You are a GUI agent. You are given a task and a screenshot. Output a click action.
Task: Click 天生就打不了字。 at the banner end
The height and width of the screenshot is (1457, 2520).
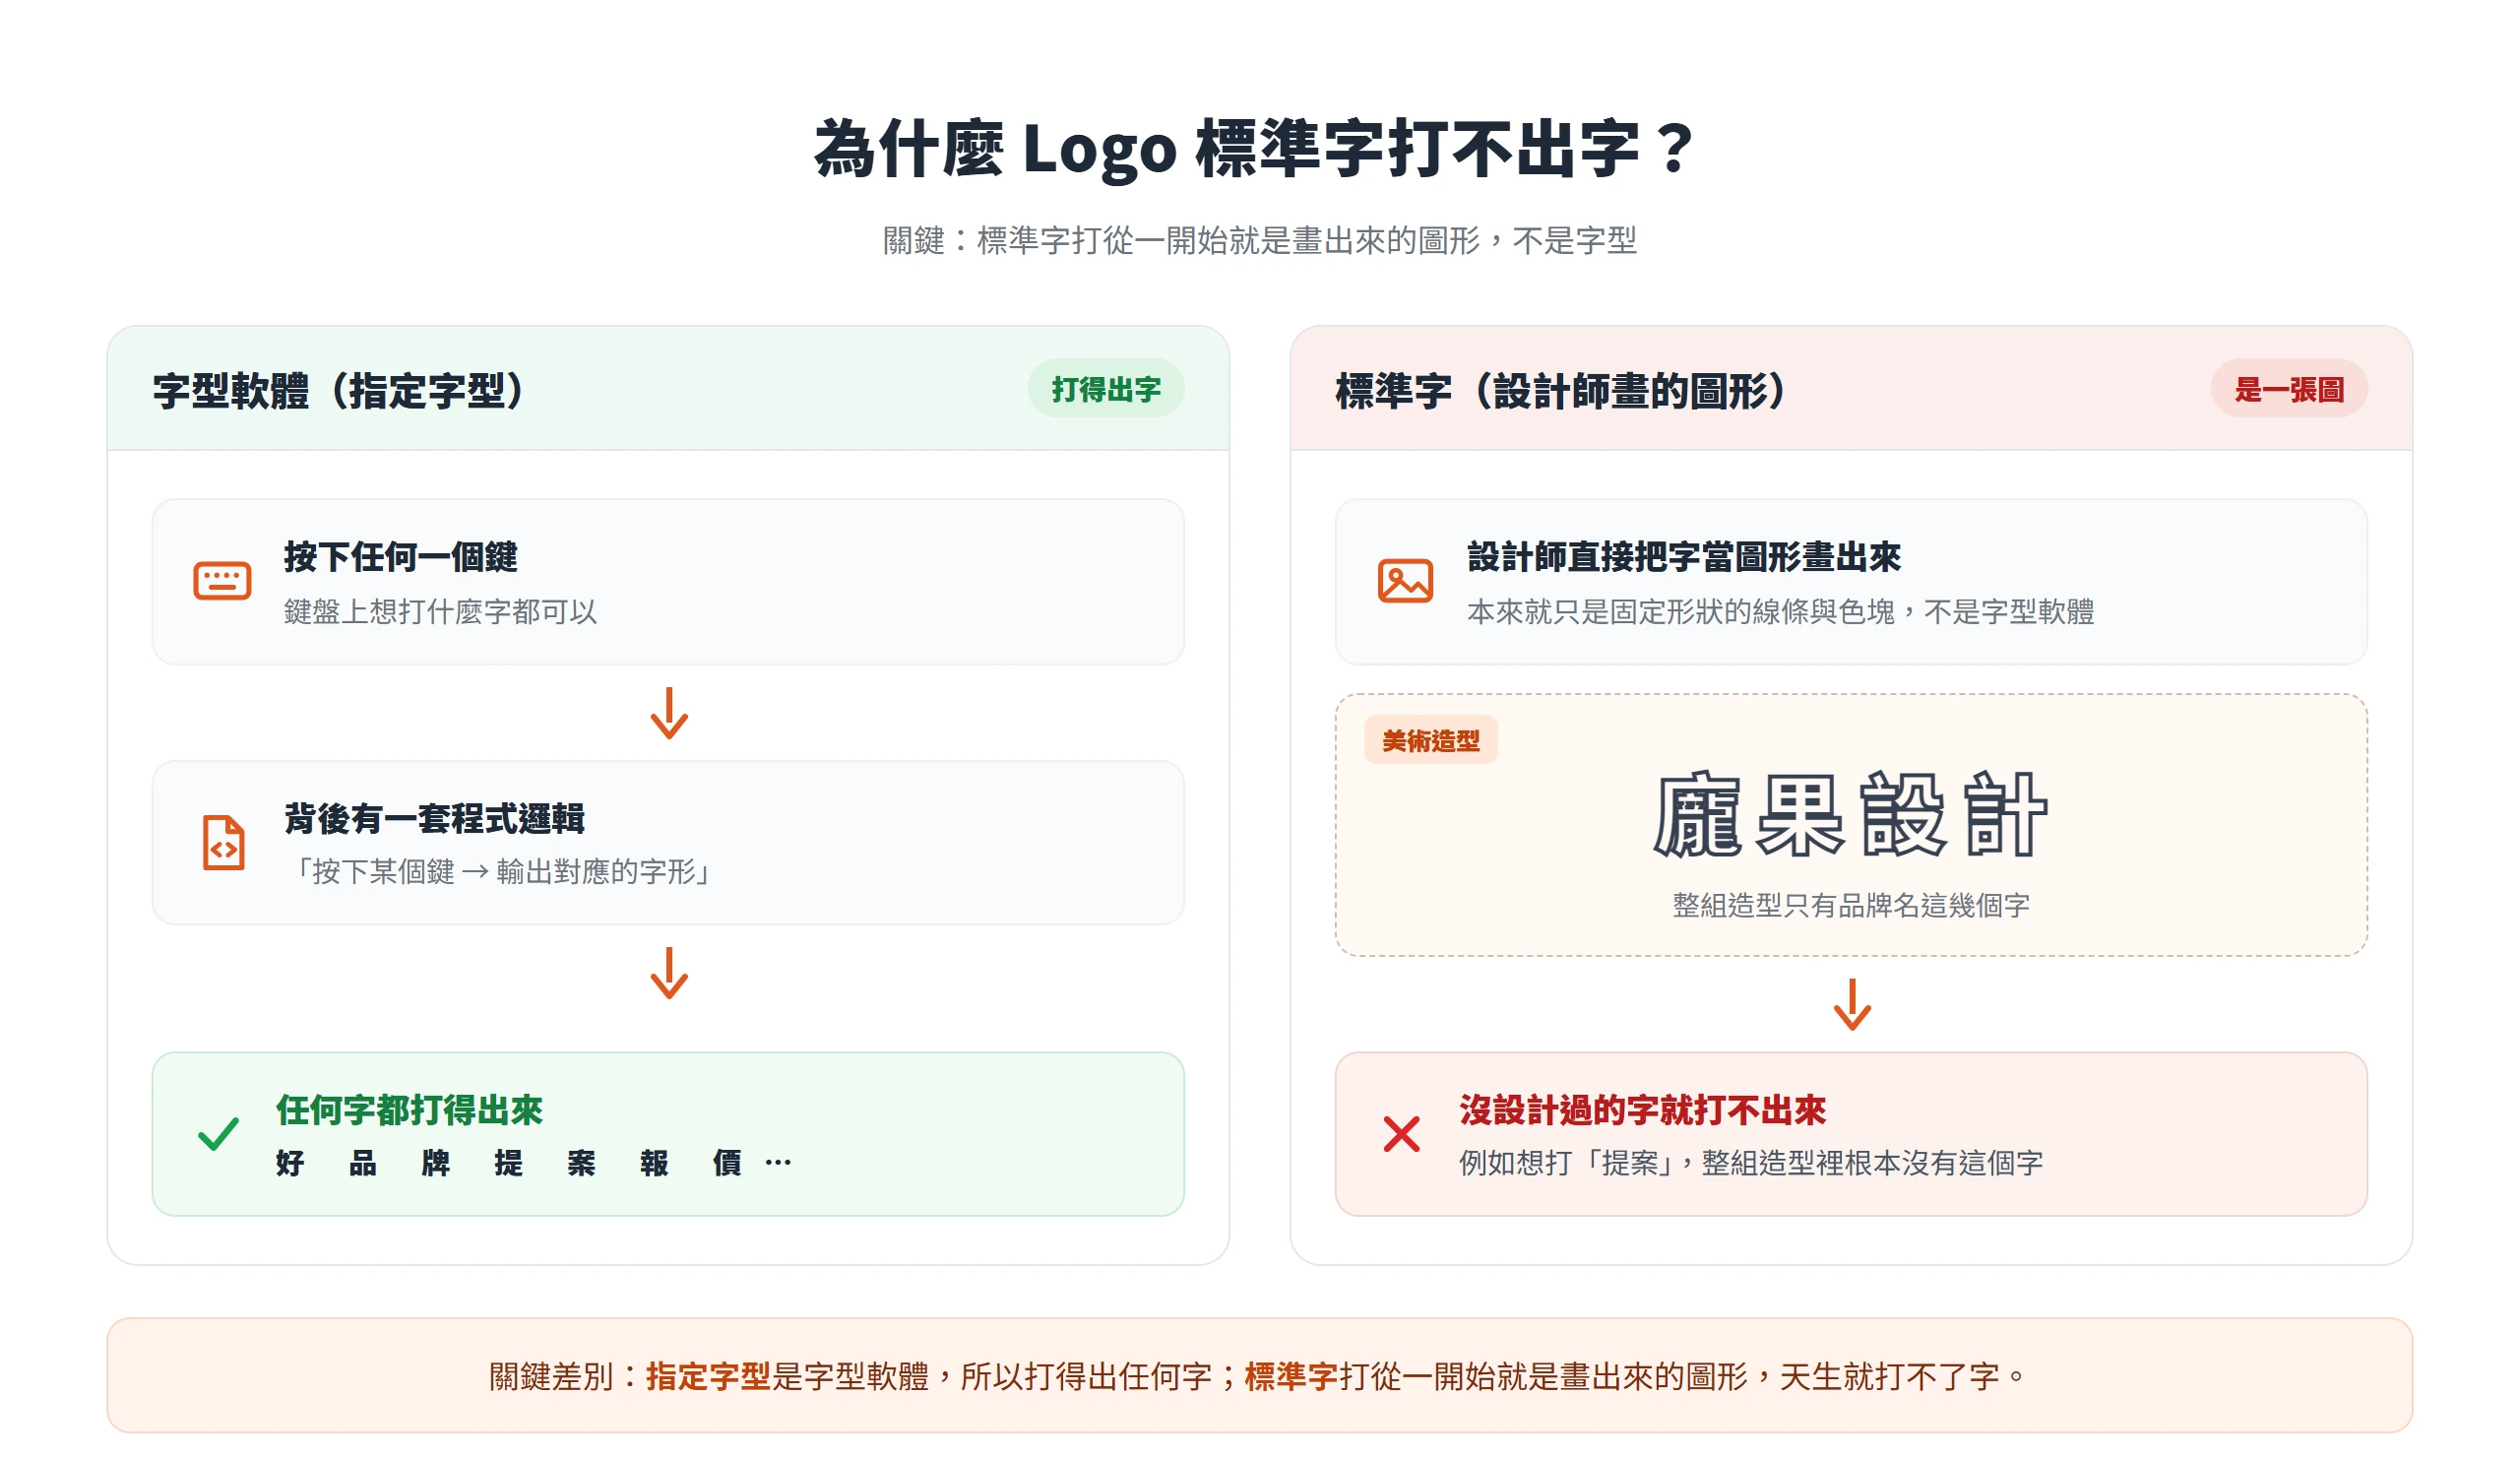tap(1904, 1376)
